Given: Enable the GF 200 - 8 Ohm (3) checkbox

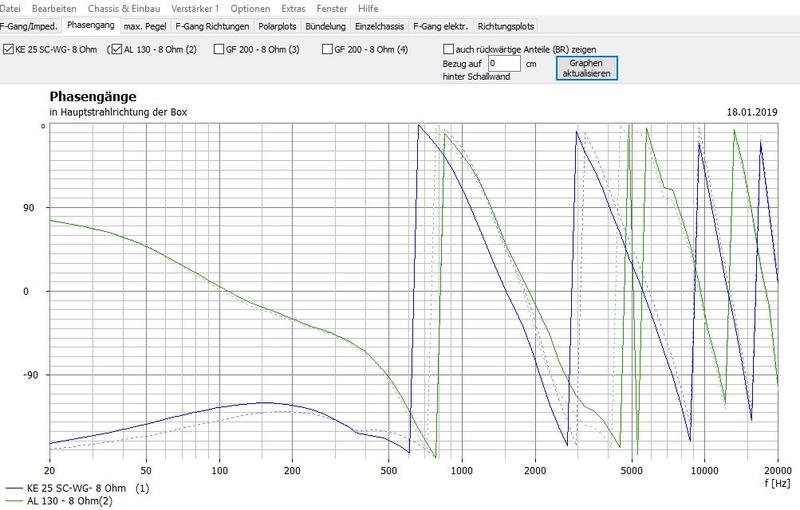Looking at the screenshot, I should click(219, 49).
